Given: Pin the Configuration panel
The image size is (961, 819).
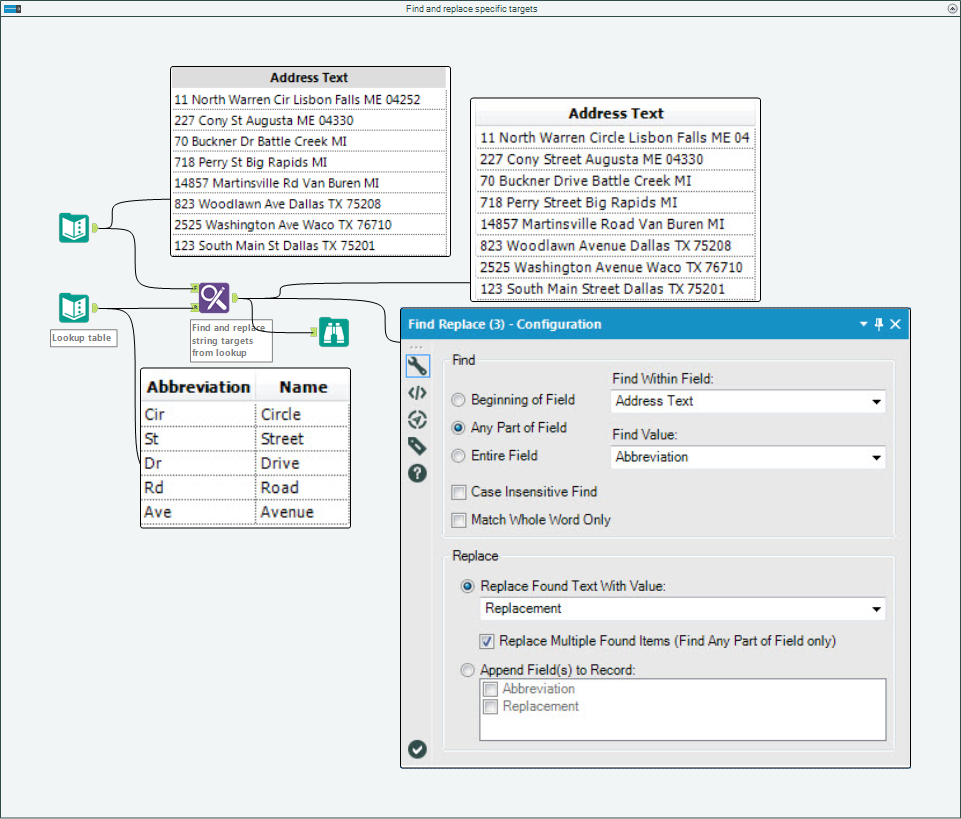Looking at the screenshot, I should [879, 324].
